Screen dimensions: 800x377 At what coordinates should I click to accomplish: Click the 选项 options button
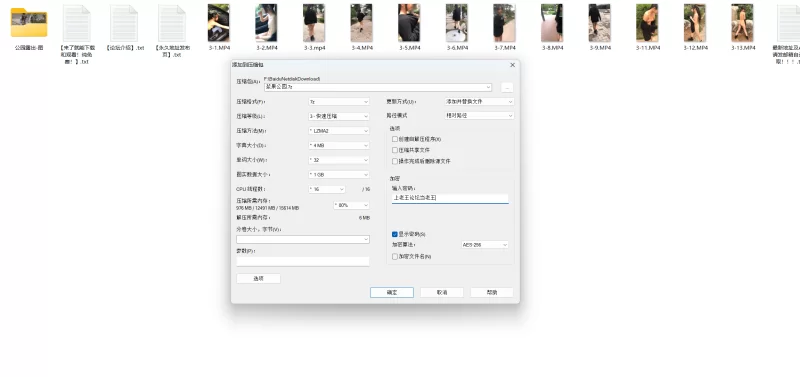click(x=259, y=279)
